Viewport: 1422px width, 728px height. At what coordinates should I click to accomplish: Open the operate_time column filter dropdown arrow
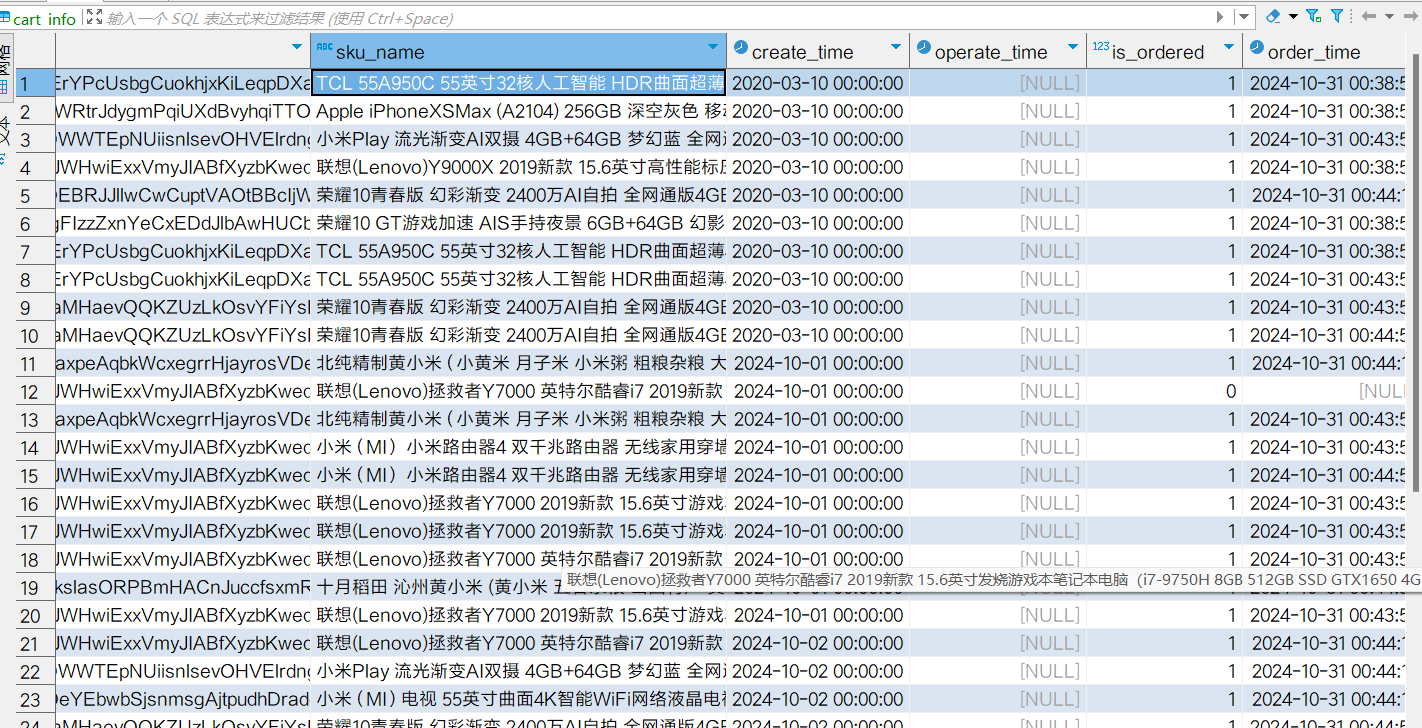point(1073,47)
